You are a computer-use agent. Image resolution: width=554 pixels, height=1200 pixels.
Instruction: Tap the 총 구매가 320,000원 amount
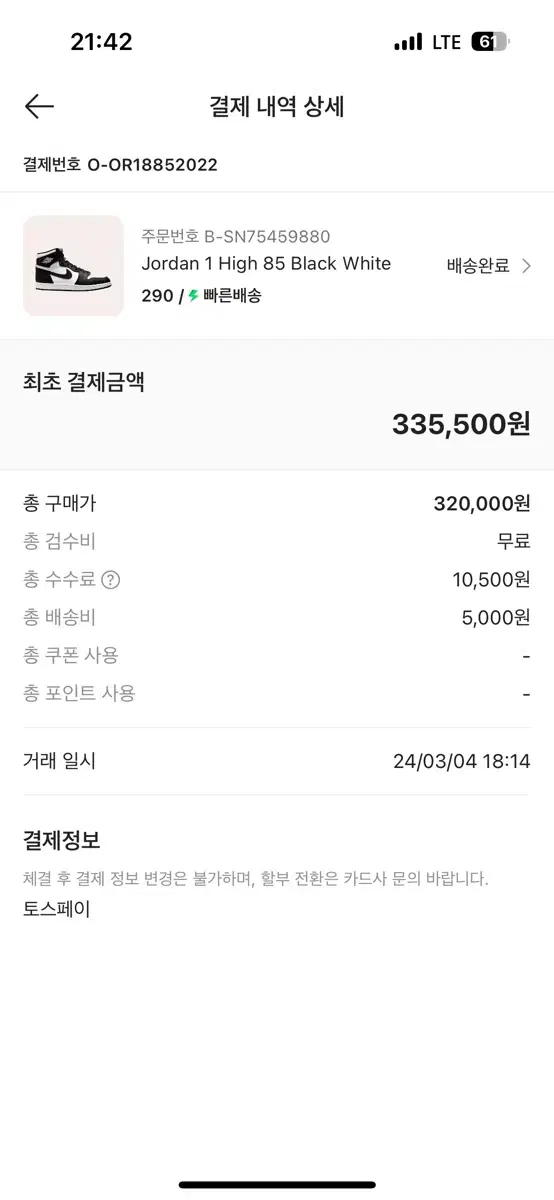pyautogui.click(x=482, y=504)
